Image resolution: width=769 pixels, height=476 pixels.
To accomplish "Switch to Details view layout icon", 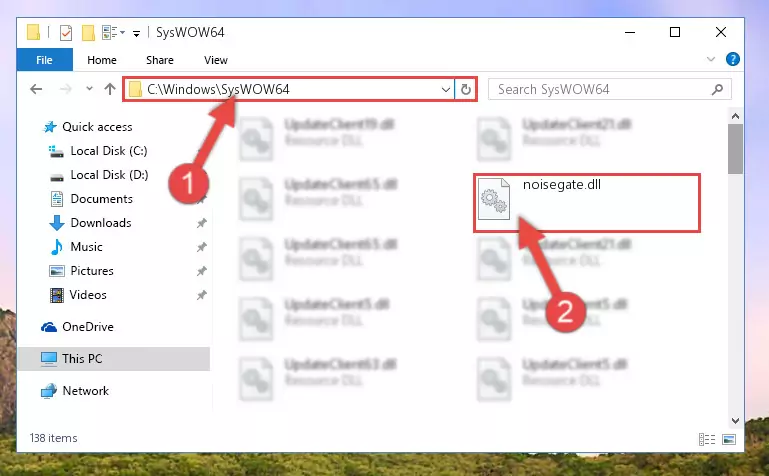I will click(707, 439).
